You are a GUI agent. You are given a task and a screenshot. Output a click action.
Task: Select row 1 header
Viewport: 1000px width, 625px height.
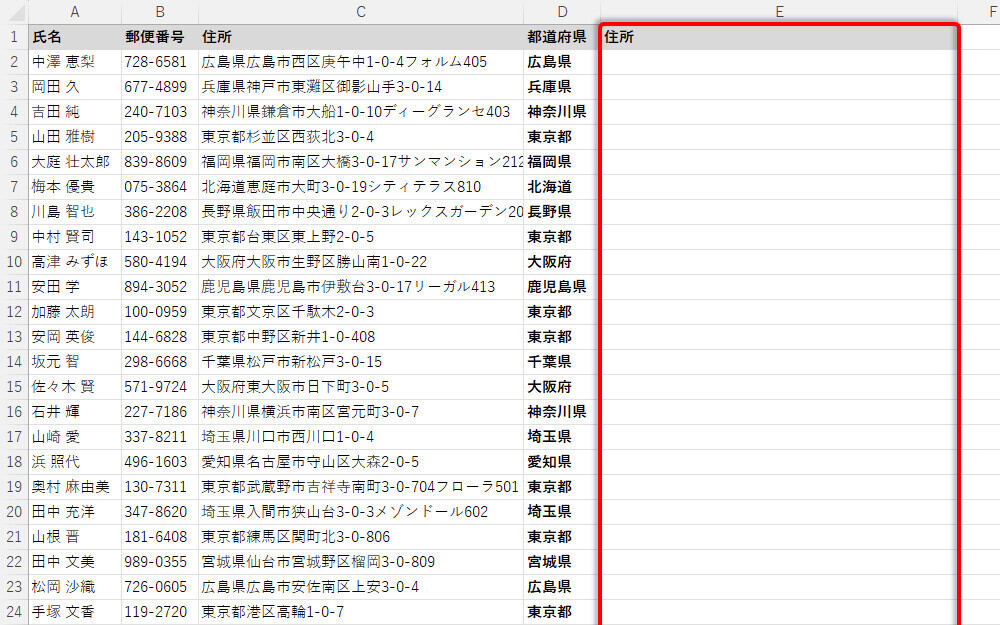click(x=14, y=37)
